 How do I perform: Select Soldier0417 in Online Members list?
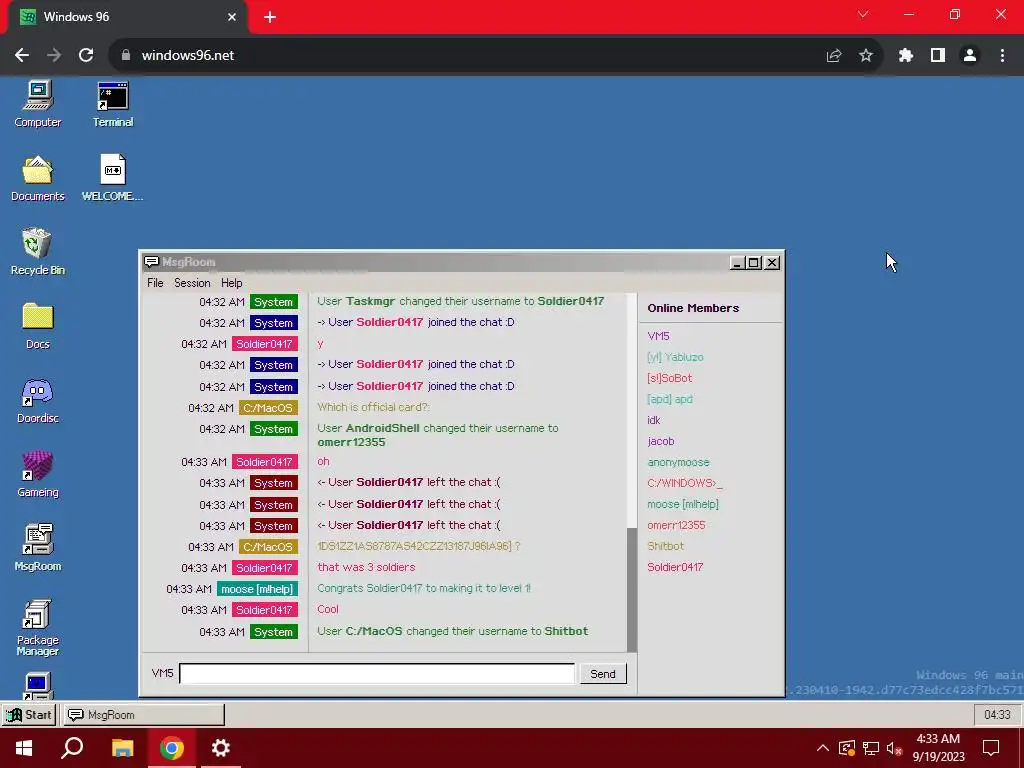675,566
